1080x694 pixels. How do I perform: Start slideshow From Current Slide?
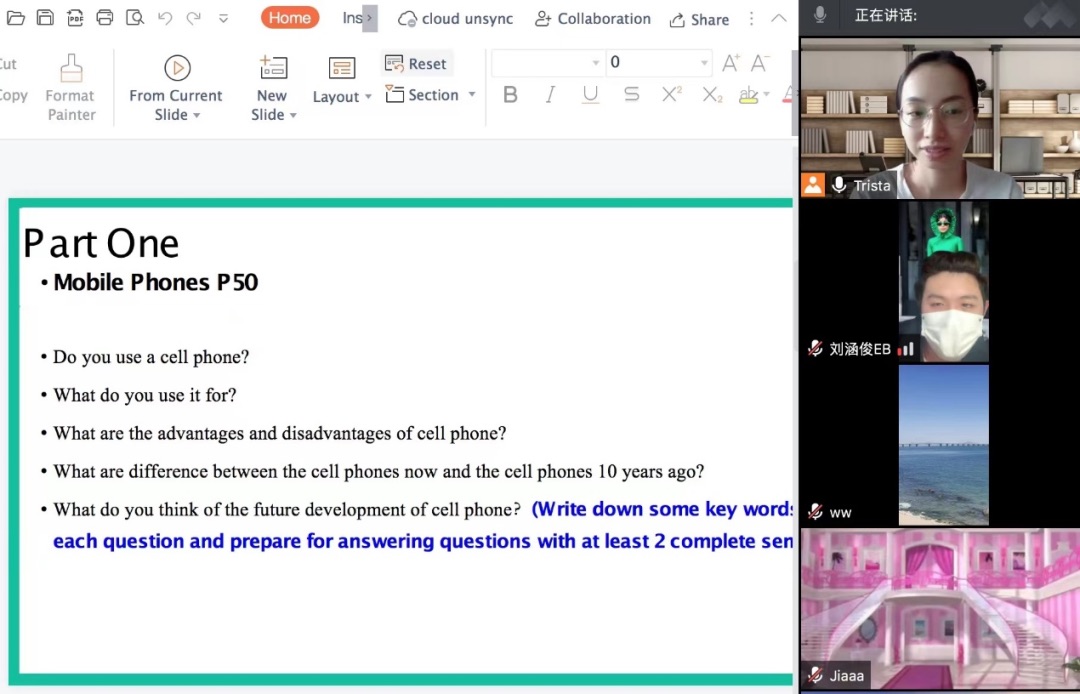[x=177, y=68]
